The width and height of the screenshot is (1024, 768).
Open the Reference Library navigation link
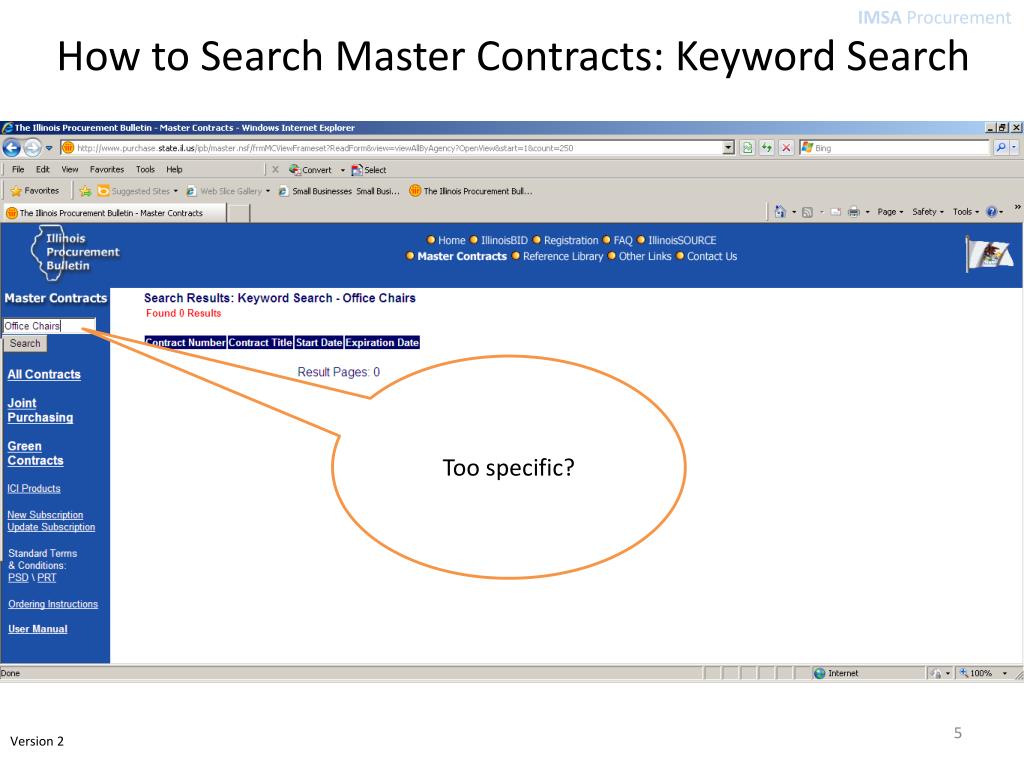pos(563,257)
